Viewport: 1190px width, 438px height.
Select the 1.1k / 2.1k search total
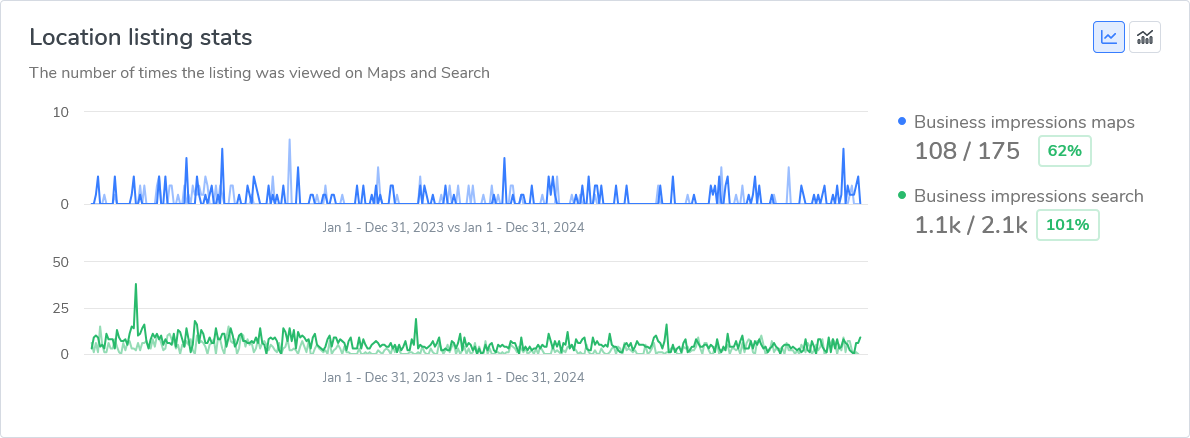[x=970, y=225]
